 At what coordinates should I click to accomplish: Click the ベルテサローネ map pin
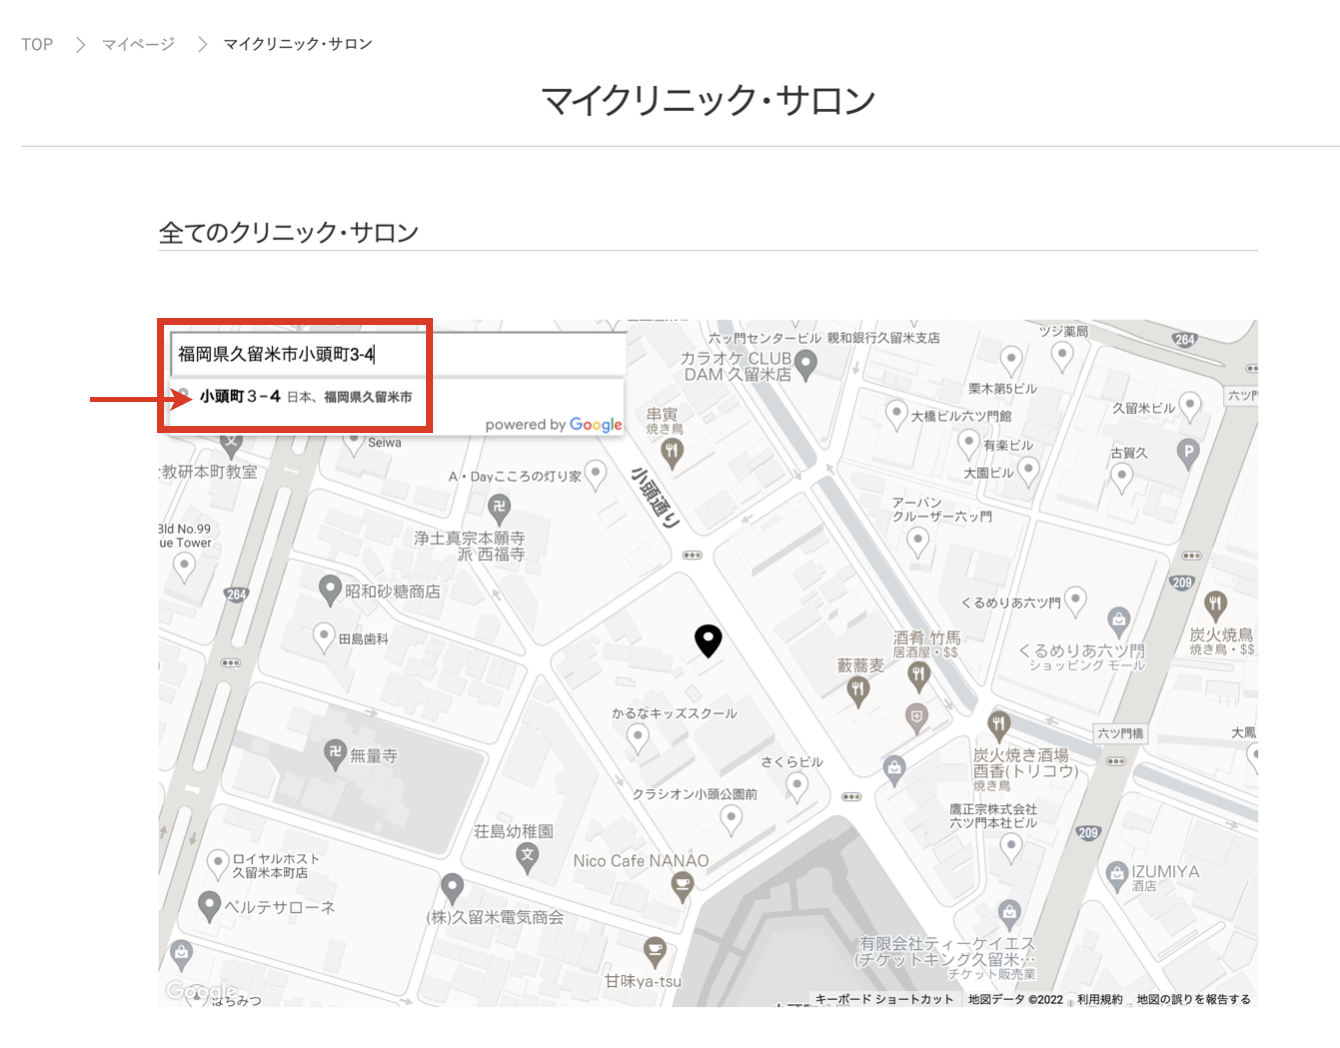coord(209,906)
